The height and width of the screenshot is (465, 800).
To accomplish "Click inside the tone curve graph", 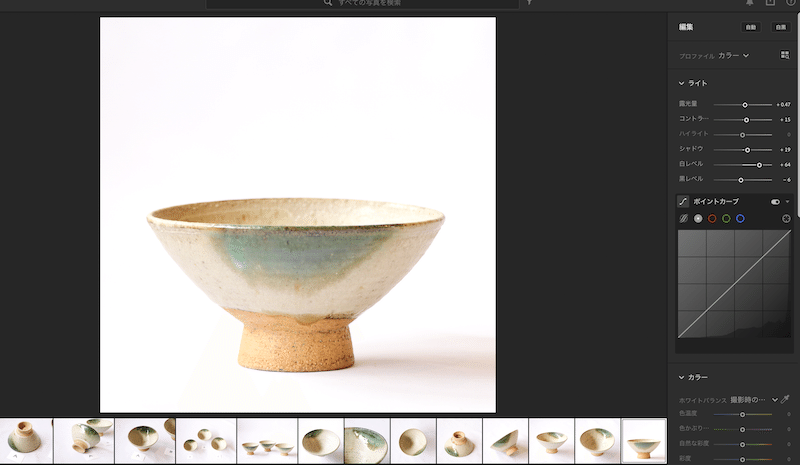I will [734, 284].
